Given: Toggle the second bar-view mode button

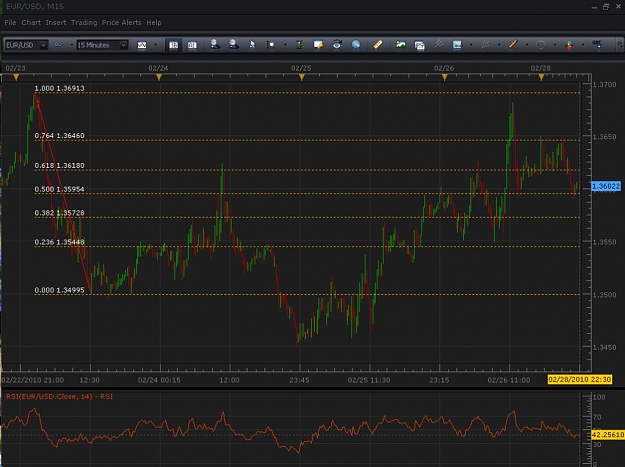Looking at the screenshot, I should point(192,45).
